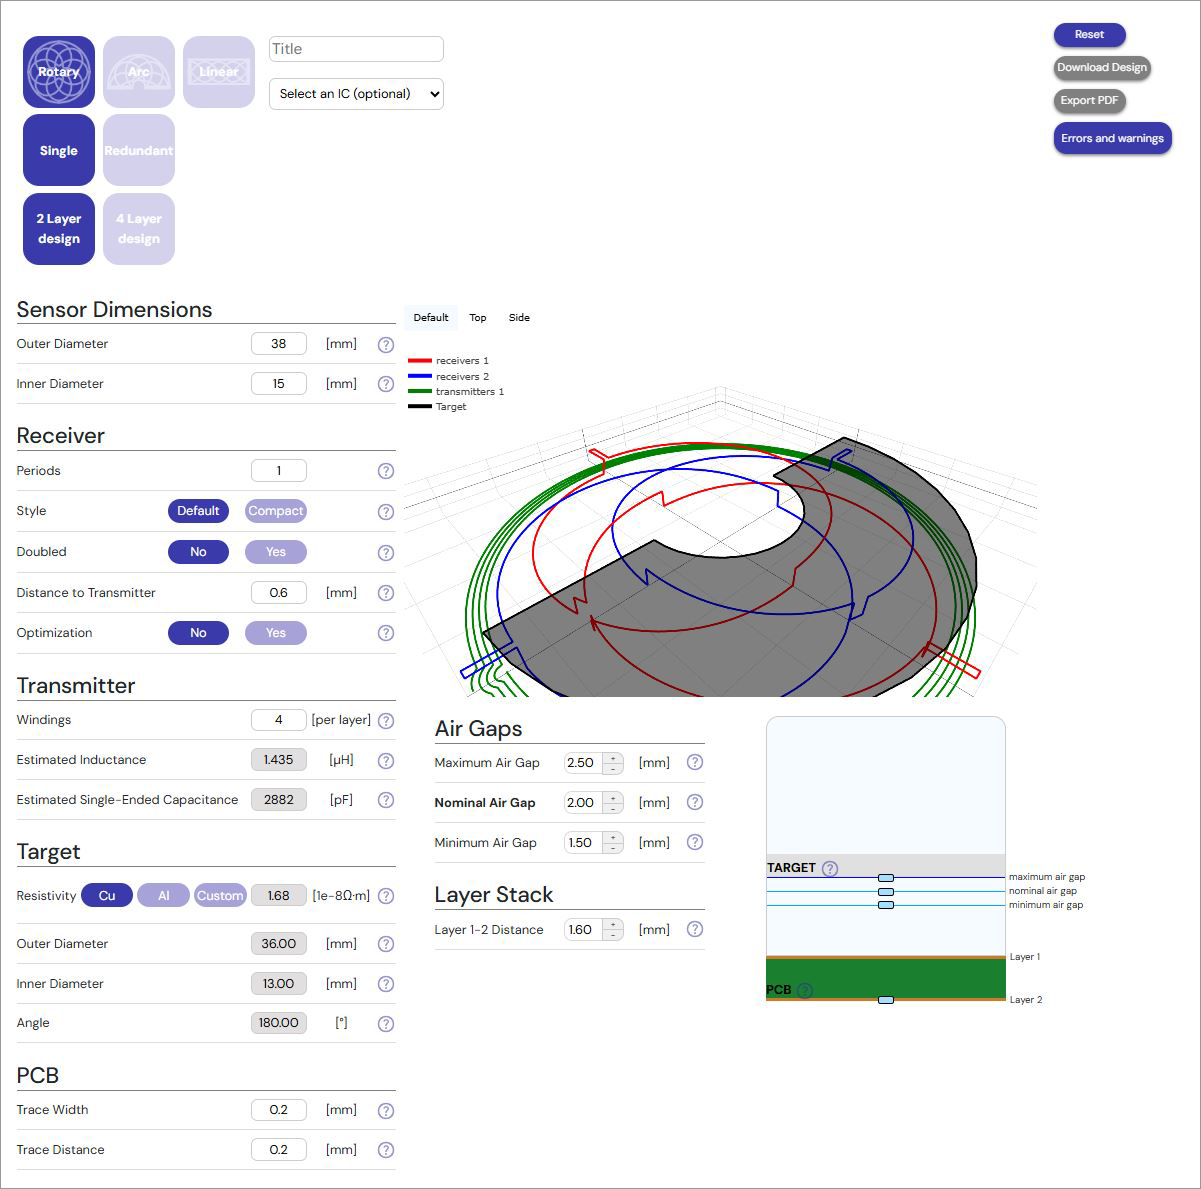
Task: Click help icon next to Periods
Action: click(386, 471)
